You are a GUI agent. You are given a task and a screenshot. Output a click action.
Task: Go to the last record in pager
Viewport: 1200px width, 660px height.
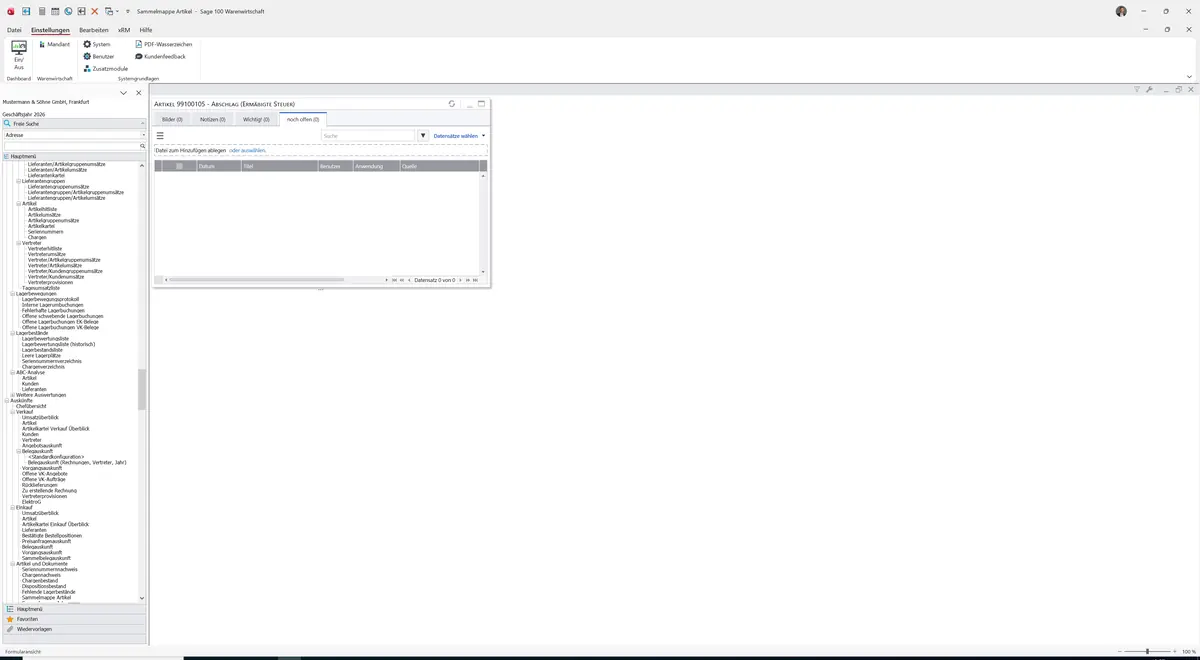click(x=475, y=280)
